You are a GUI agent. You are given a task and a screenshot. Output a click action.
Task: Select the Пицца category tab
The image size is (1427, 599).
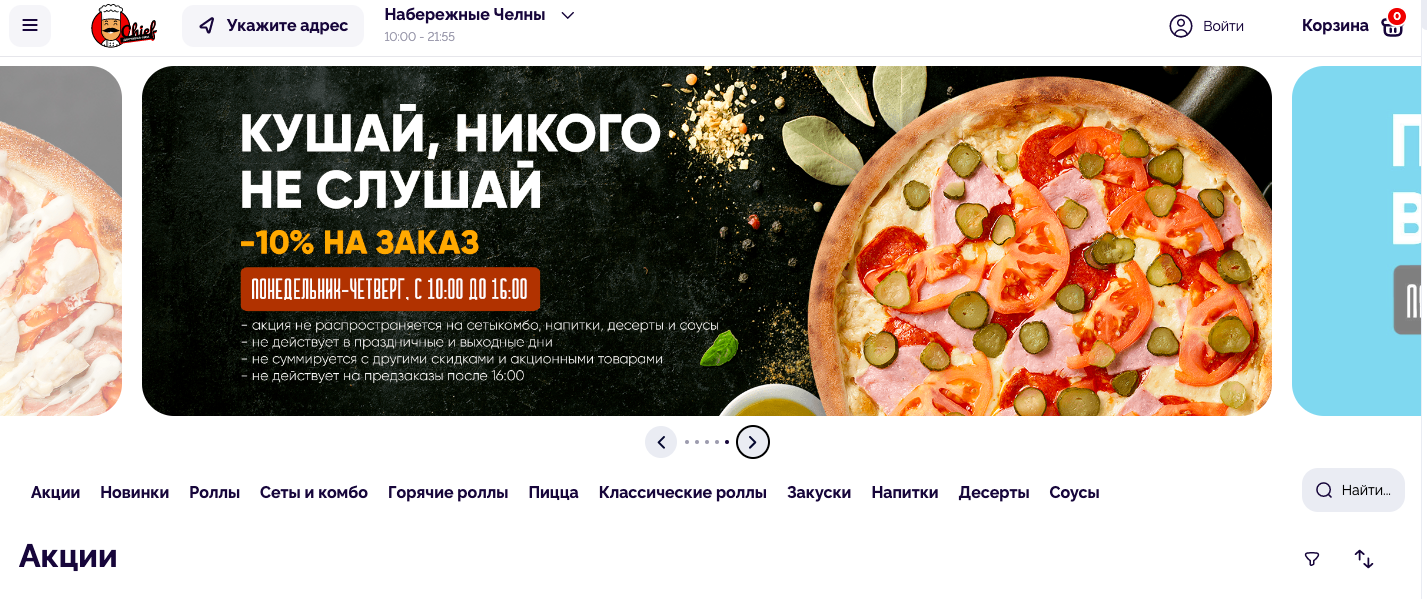tap(554, 492)
